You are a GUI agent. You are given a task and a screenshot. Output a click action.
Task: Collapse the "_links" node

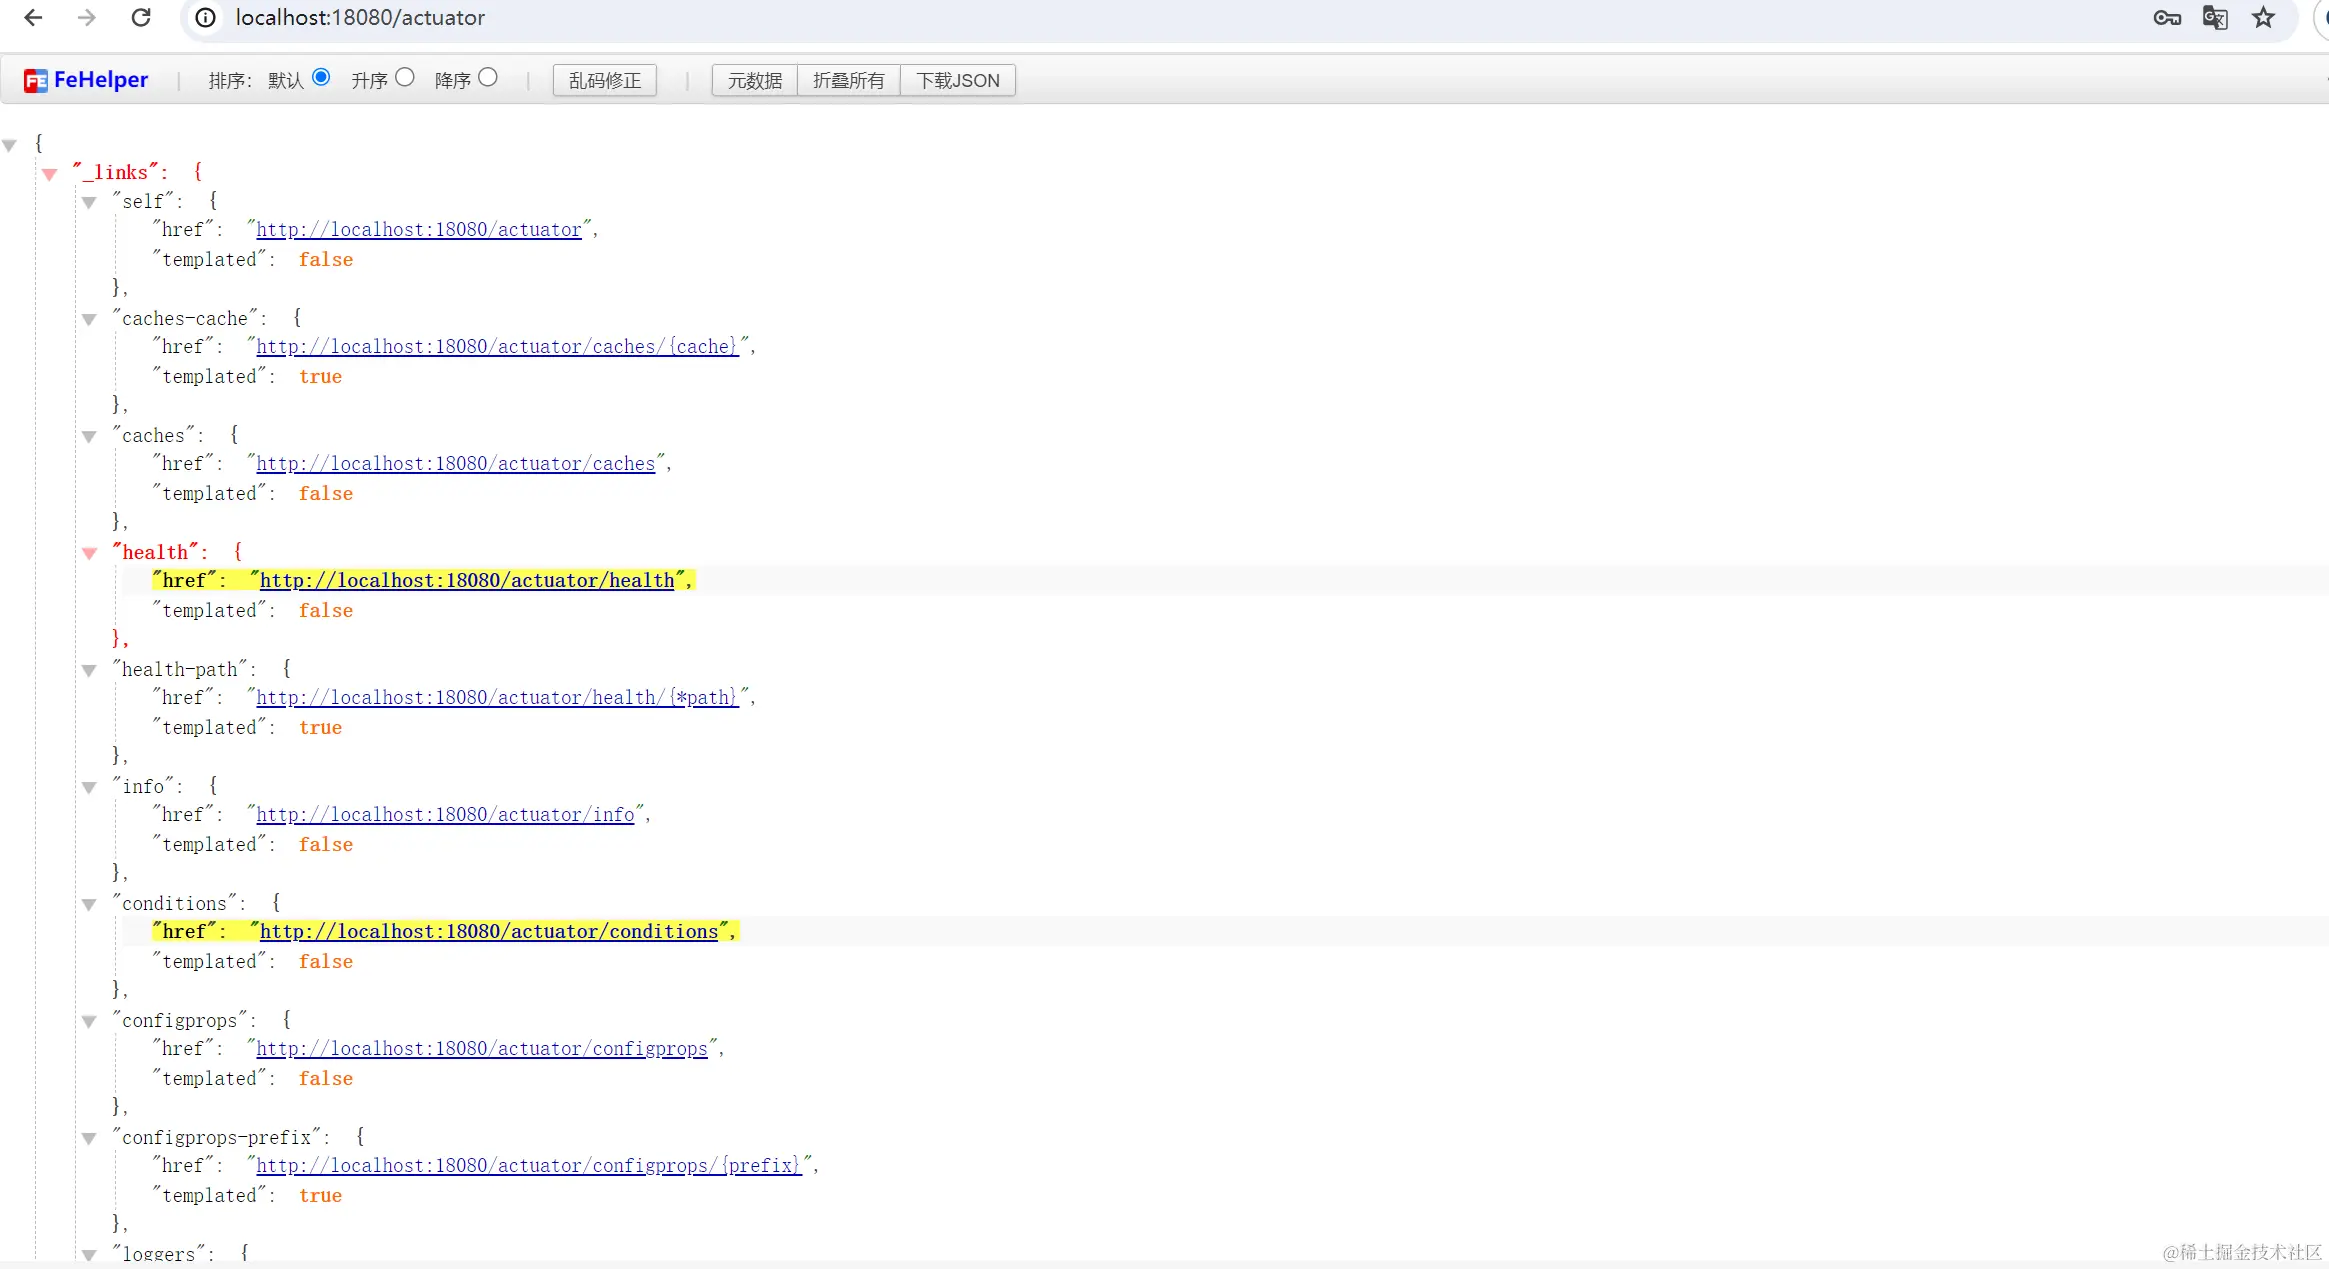[x=49, y=174]
